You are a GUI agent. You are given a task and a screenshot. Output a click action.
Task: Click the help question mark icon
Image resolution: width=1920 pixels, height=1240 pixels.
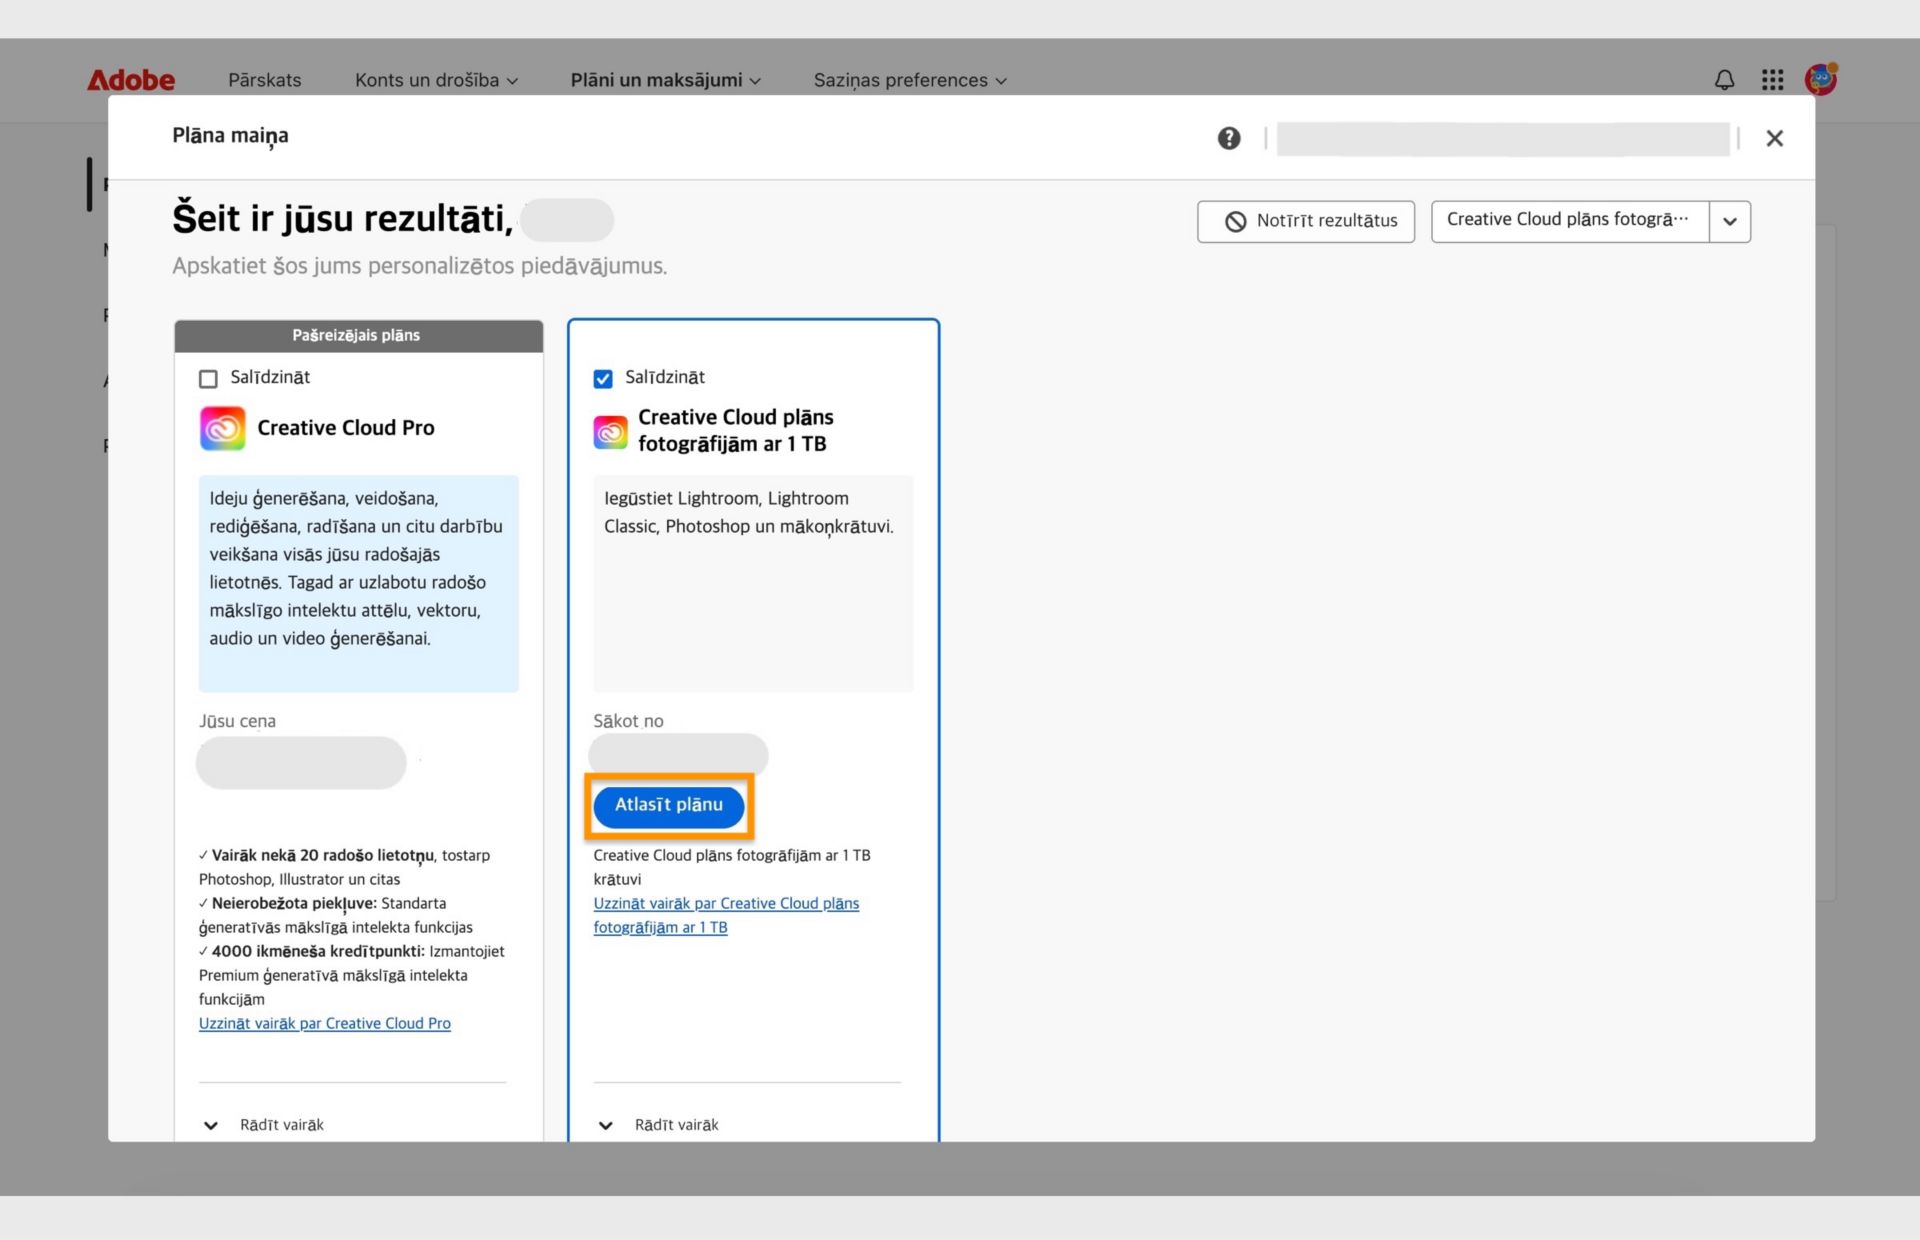[x=1229, y=139]
